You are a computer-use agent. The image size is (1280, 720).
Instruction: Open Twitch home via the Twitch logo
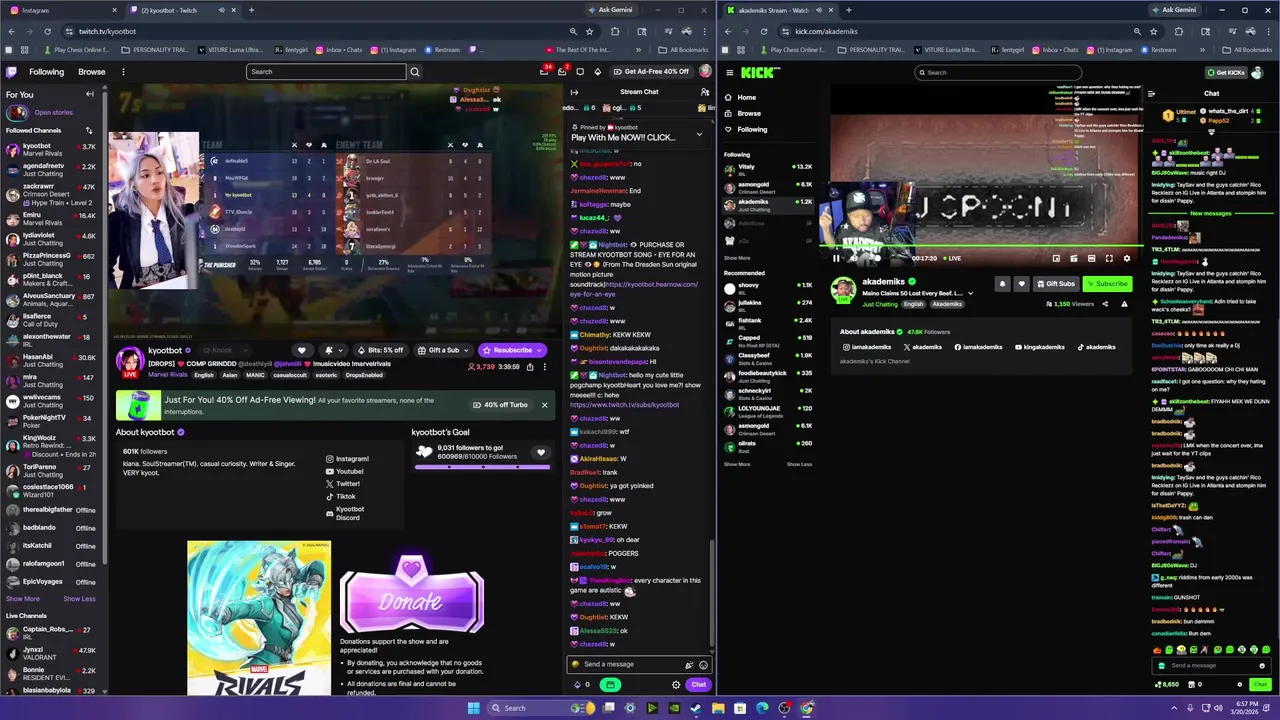click(x=11, y=72)
